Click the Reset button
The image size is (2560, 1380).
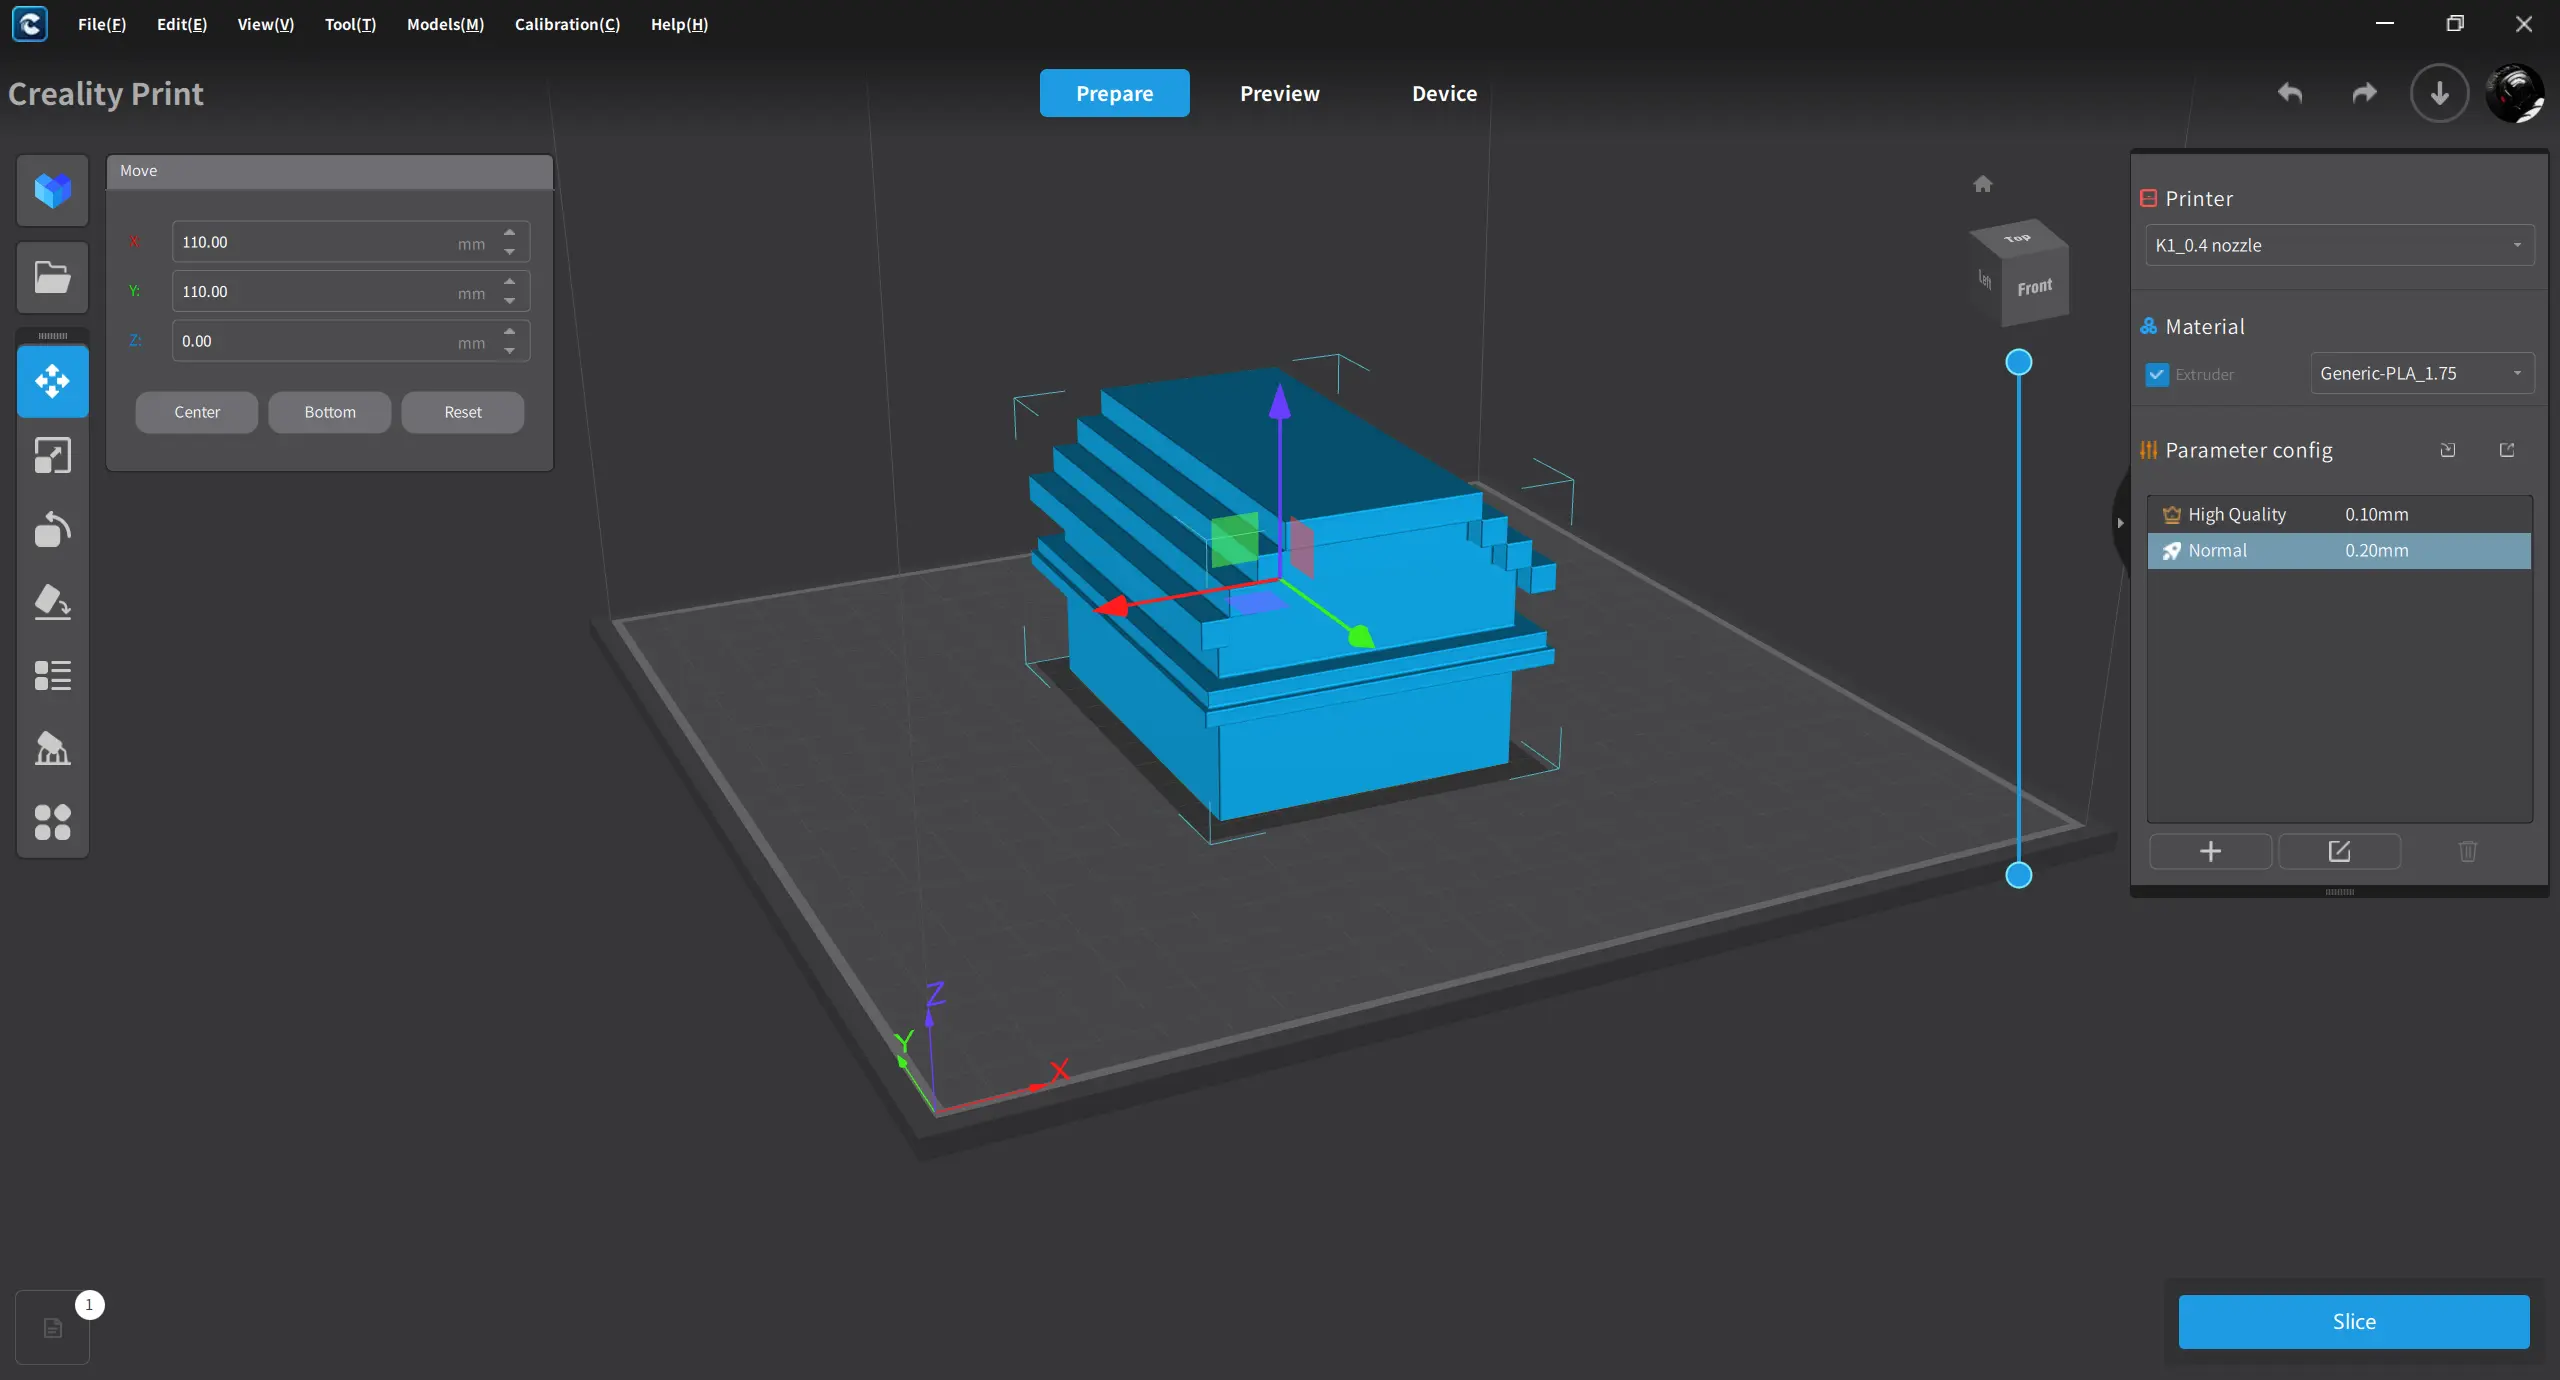[x=463, y=412]
